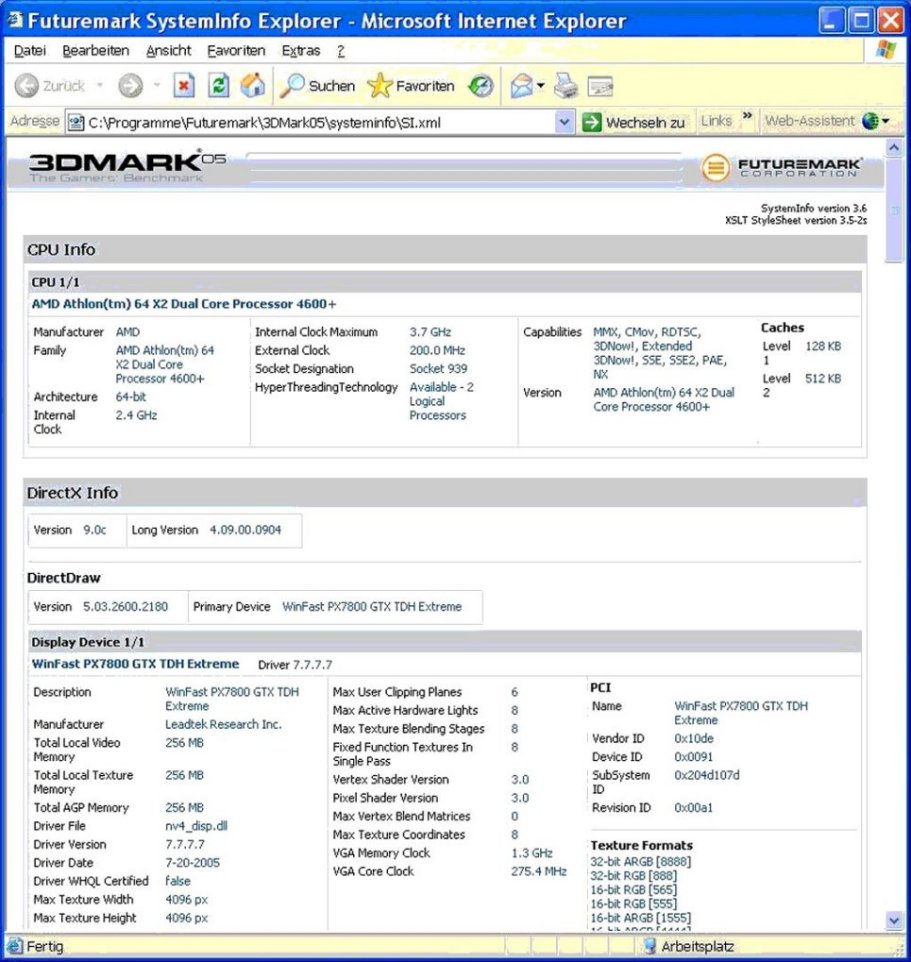This screenshot has width=911, height=962.
Task: Click the DirectDraw version 5.03.2600.2180
Action: coord(125,607)
